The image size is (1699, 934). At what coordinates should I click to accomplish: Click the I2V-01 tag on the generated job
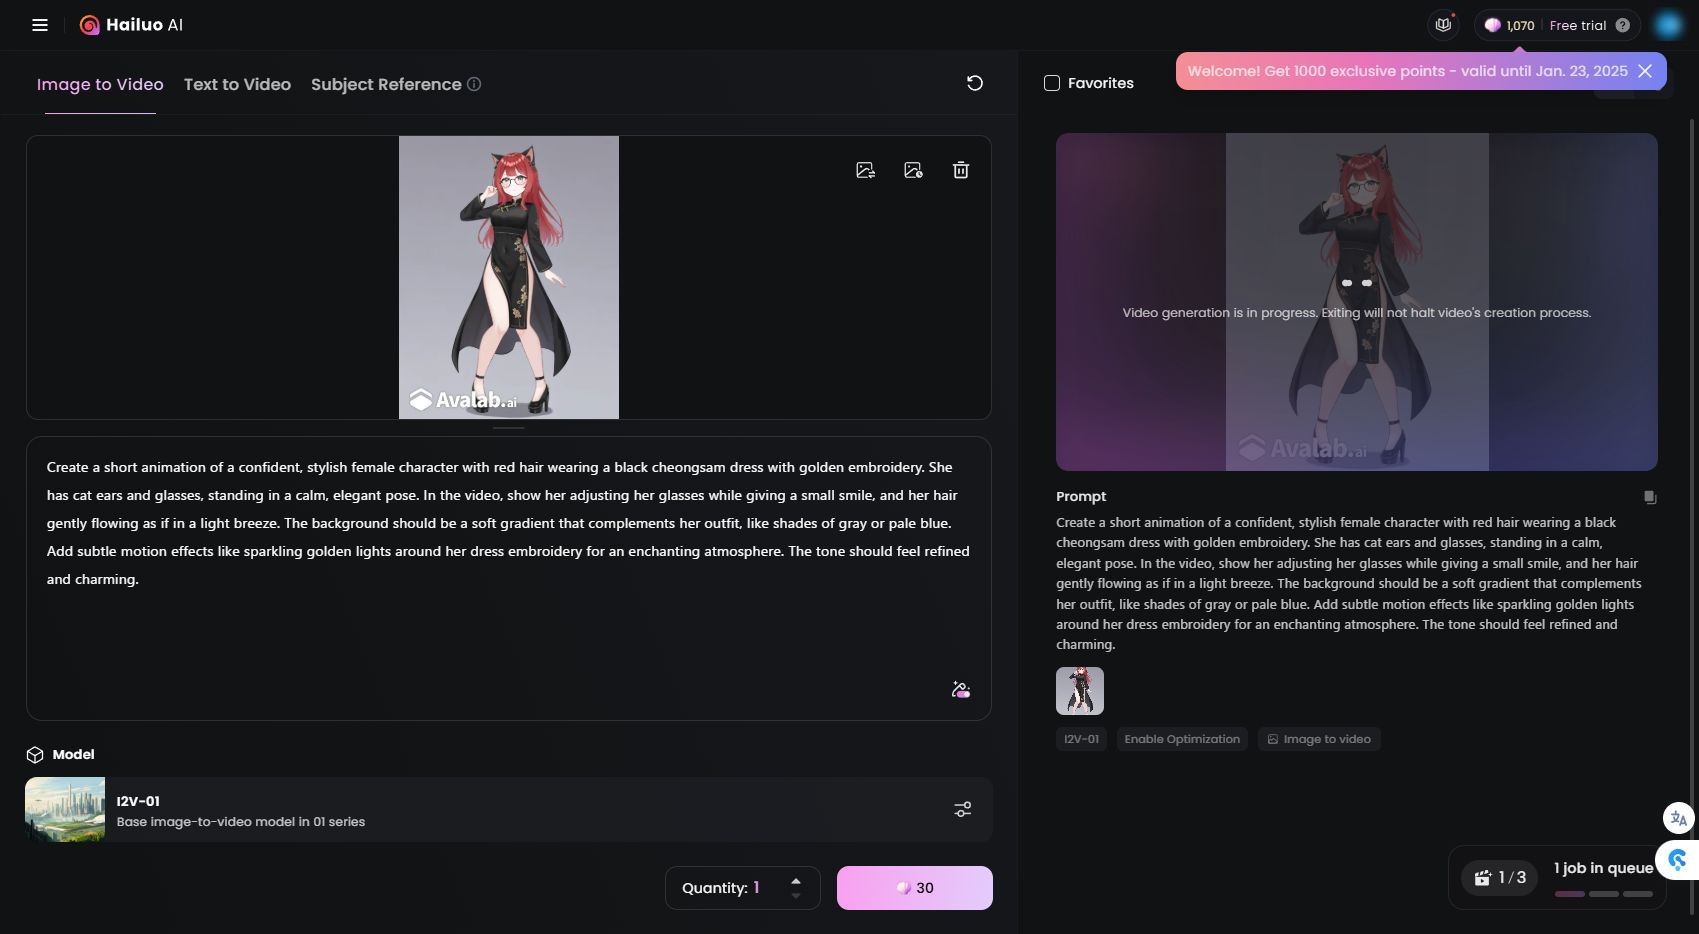(x=1080, y=738)
